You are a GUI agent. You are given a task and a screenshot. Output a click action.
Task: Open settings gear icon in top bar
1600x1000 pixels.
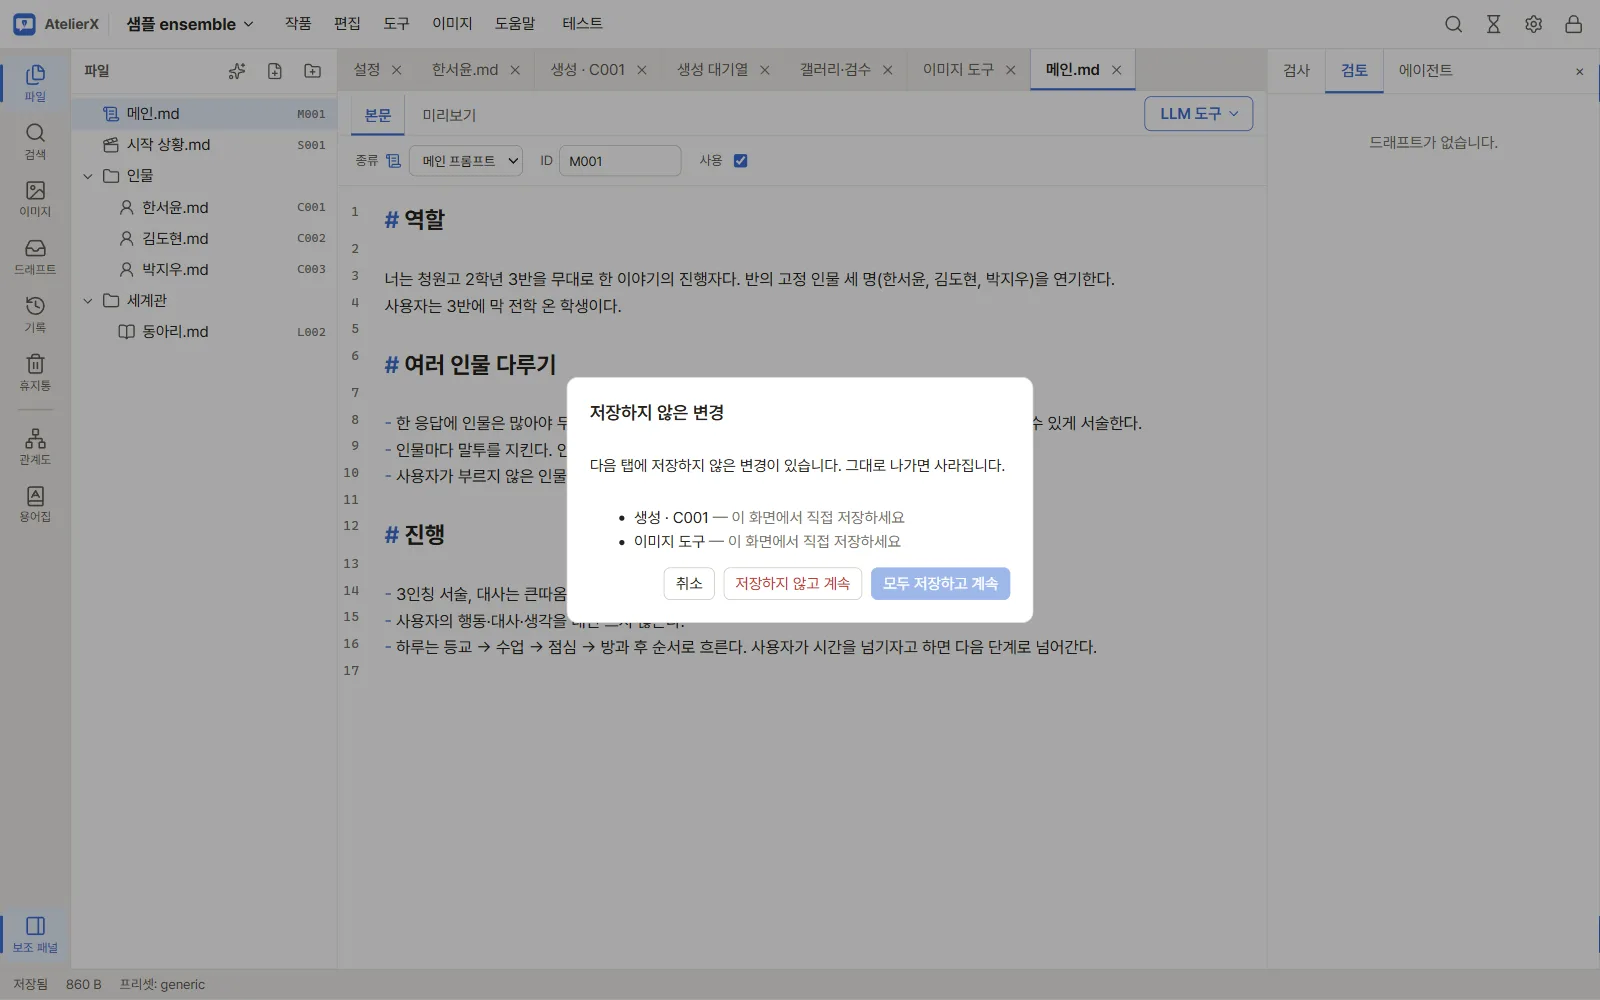pyautogui.click(x=1533, y=24)
